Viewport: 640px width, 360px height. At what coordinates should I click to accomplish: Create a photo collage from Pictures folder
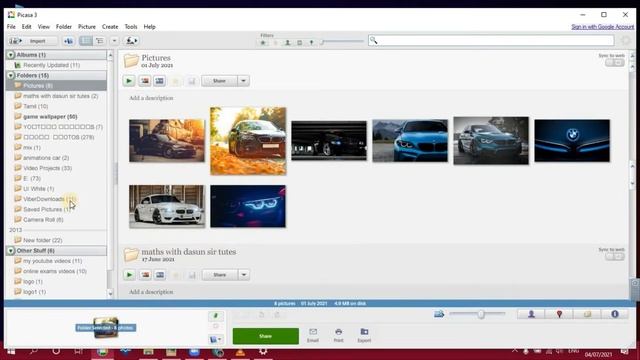145,81
